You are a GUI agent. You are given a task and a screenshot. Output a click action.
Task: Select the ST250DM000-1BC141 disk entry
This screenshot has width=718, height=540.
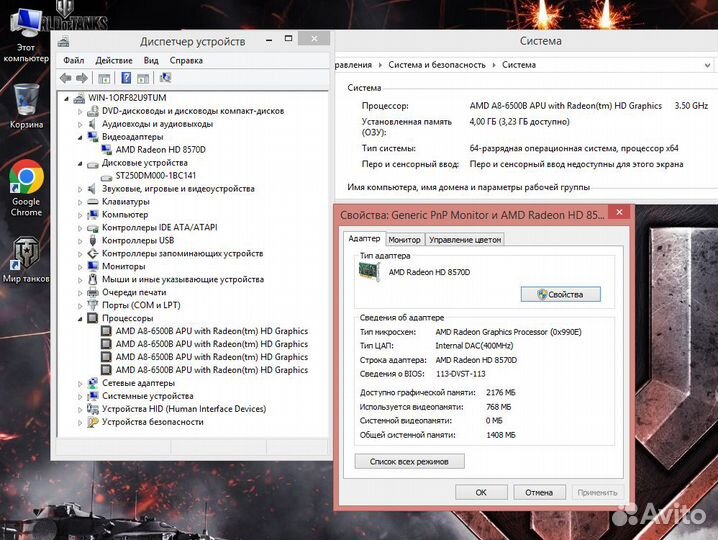(156, 175)
